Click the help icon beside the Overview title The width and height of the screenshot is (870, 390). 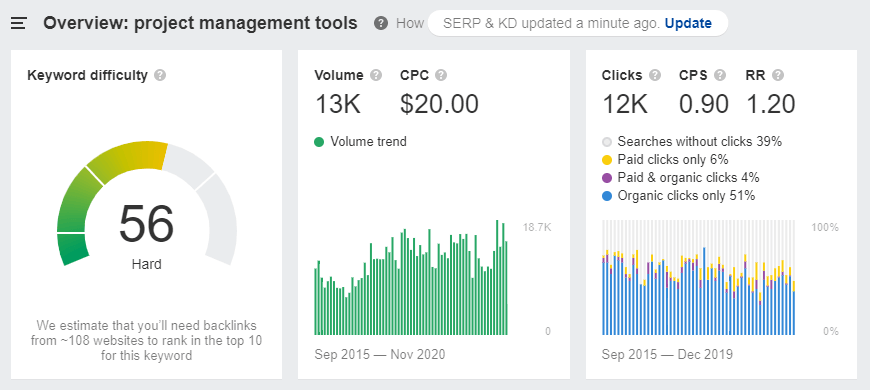(x=381, y=23)
